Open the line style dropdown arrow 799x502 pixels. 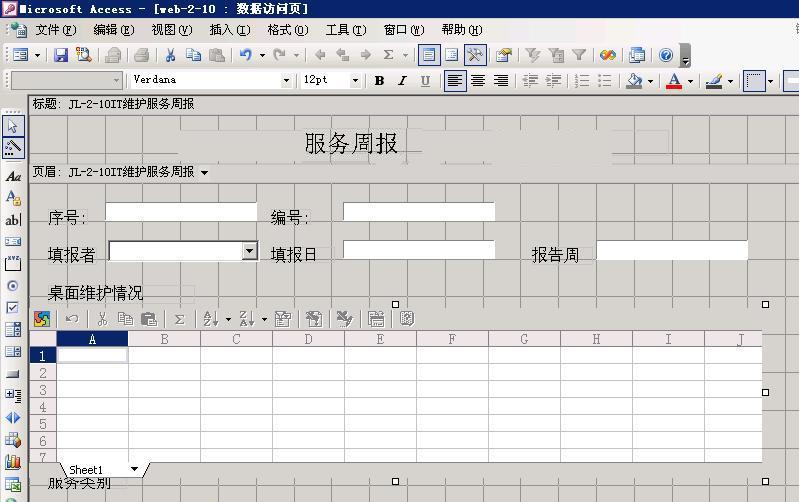[770, 81]
